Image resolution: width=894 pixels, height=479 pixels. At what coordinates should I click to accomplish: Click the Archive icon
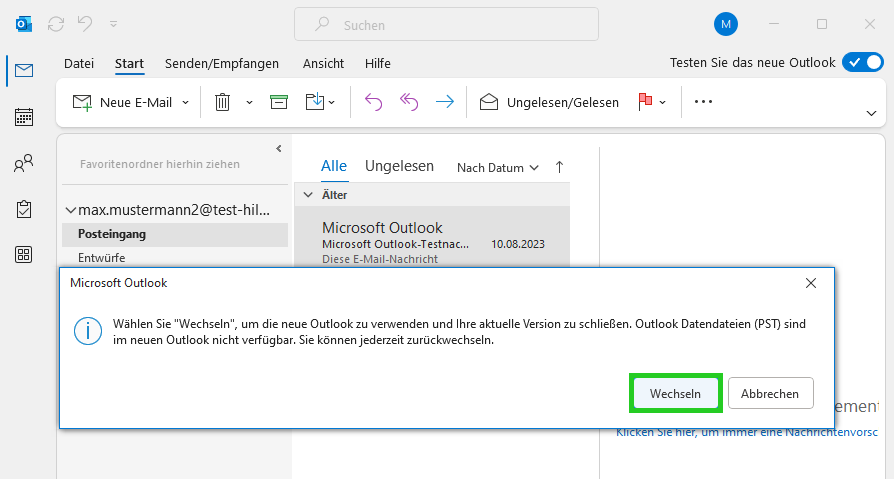[x=279, y=103]
